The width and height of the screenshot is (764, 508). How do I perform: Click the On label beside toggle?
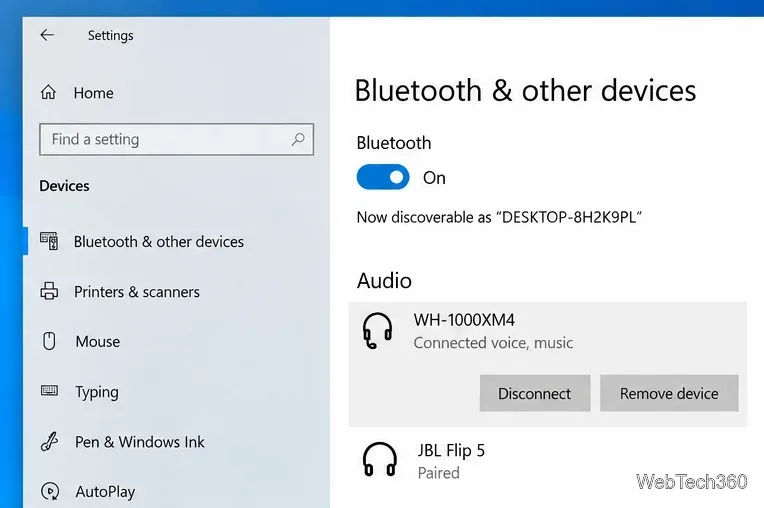point(434,178)
